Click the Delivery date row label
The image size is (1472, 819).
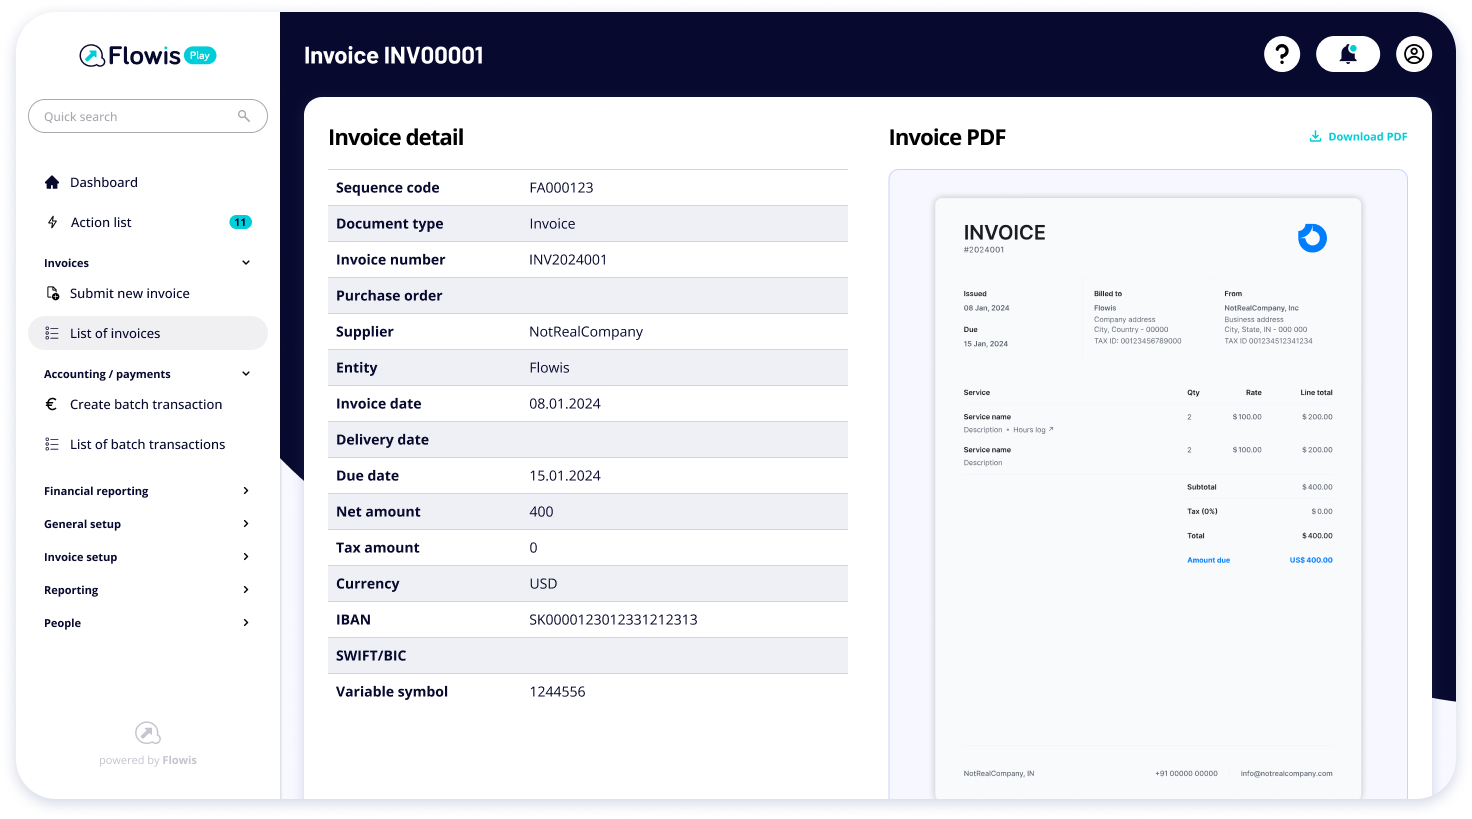click(382, 439)
